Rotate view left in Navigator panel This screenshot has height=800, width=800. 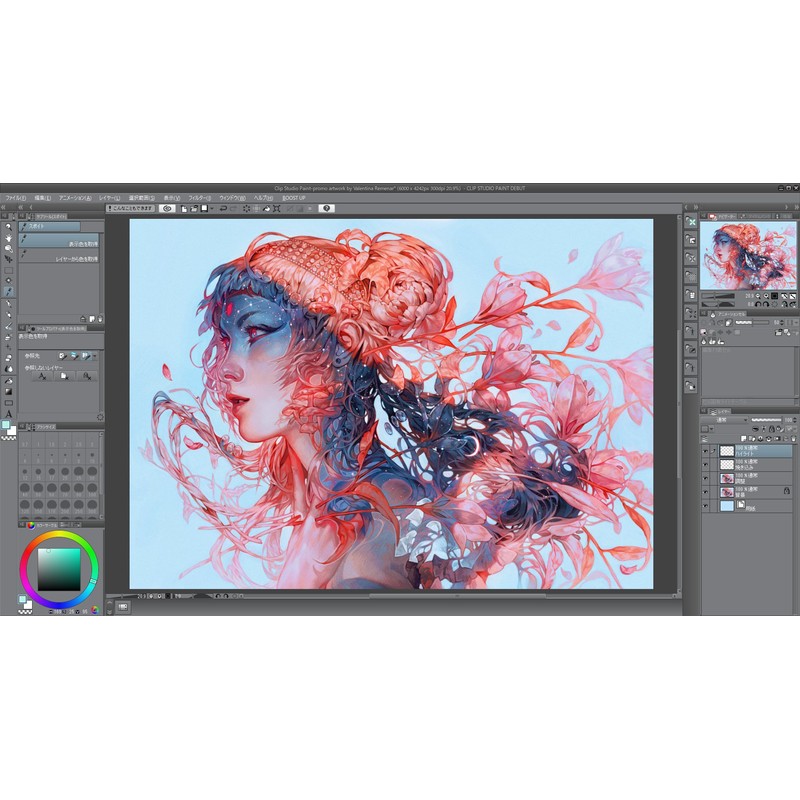click(758, 304)
